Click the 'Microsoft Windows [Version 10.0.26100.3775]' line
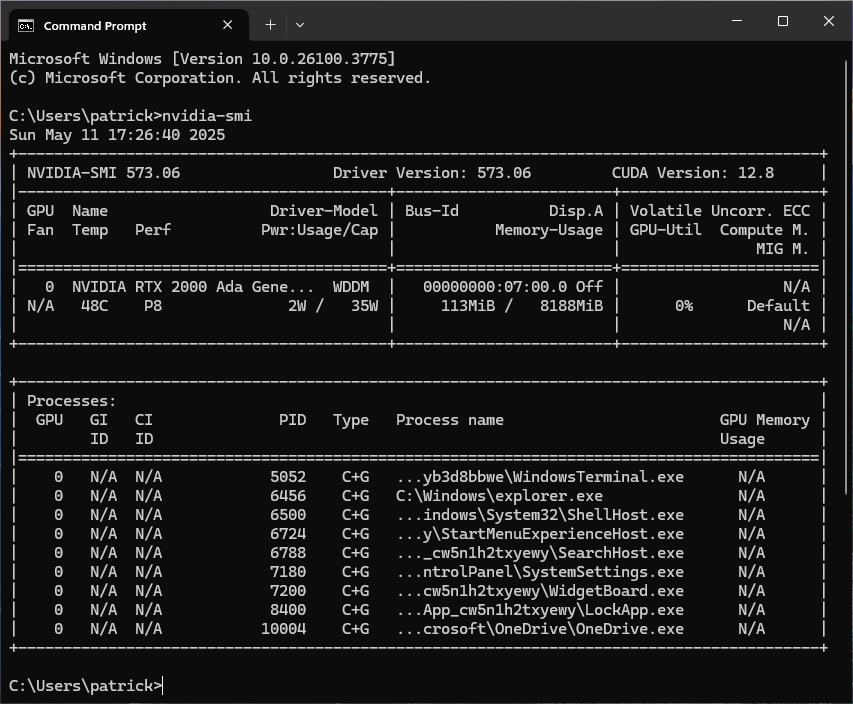Viewport: 853px width, 704px height. (202, 59)
